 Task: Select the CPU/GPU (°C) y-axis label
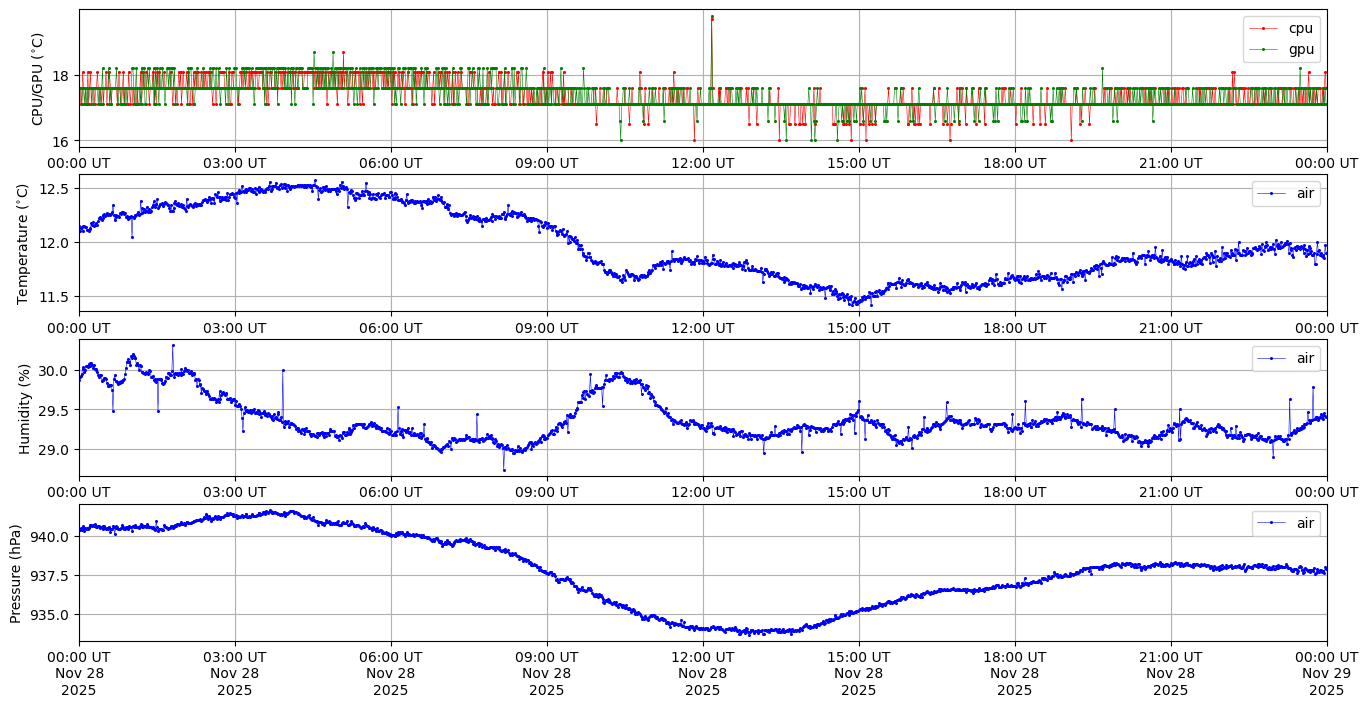(x=38, y=78)
